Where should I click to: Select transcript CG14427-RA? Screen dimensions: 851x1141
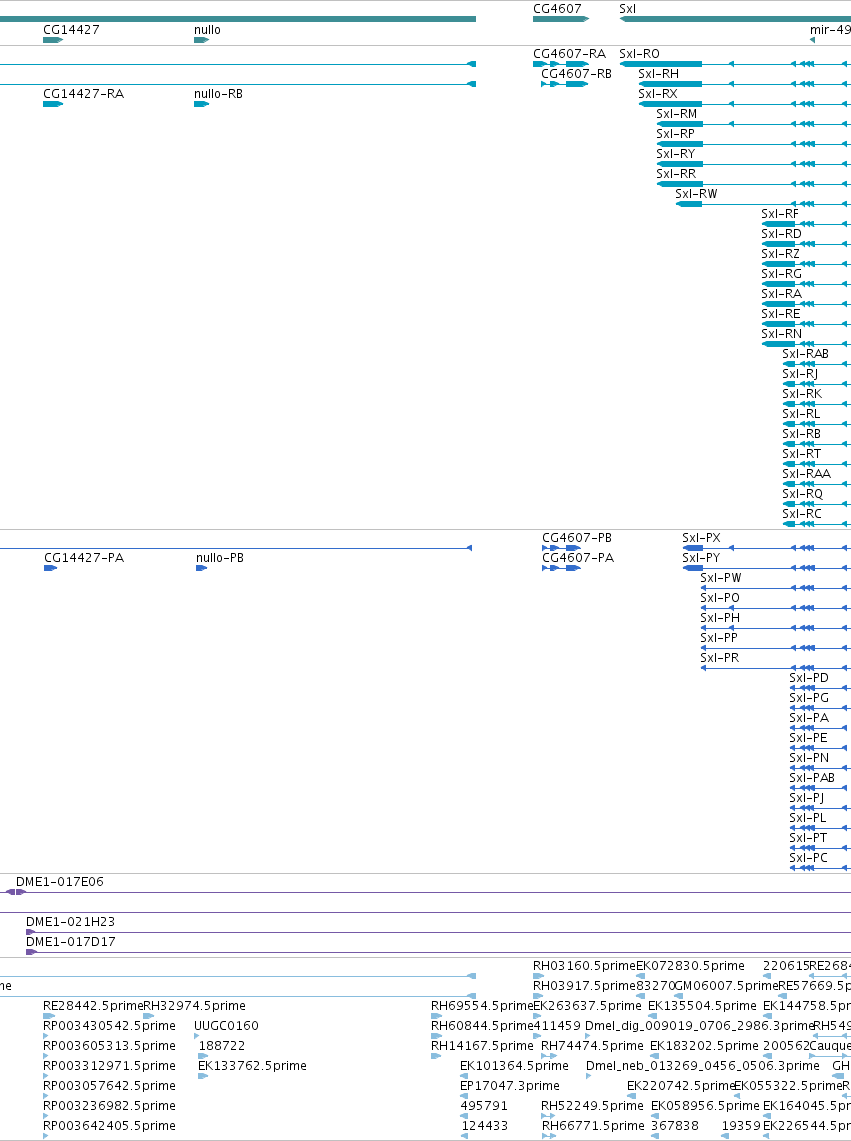click(x=83, y=94)
